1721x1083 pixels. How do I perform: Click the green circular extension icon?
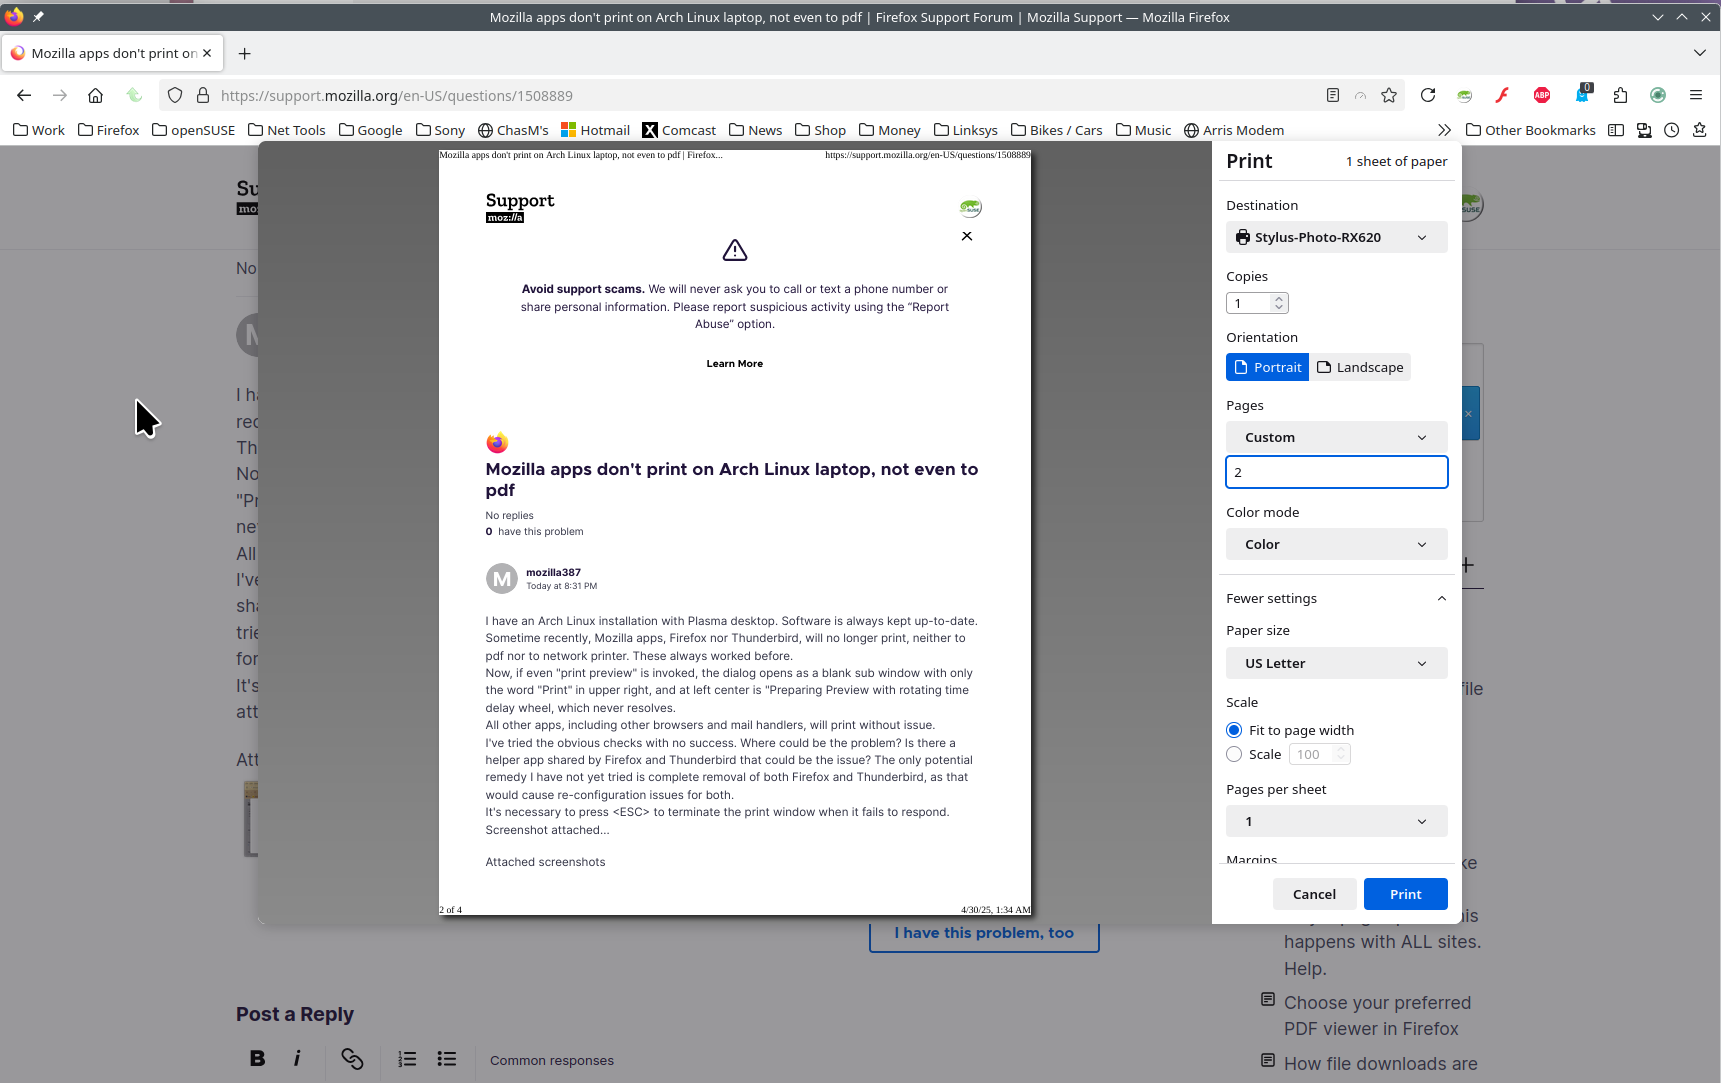[1658, 95]
